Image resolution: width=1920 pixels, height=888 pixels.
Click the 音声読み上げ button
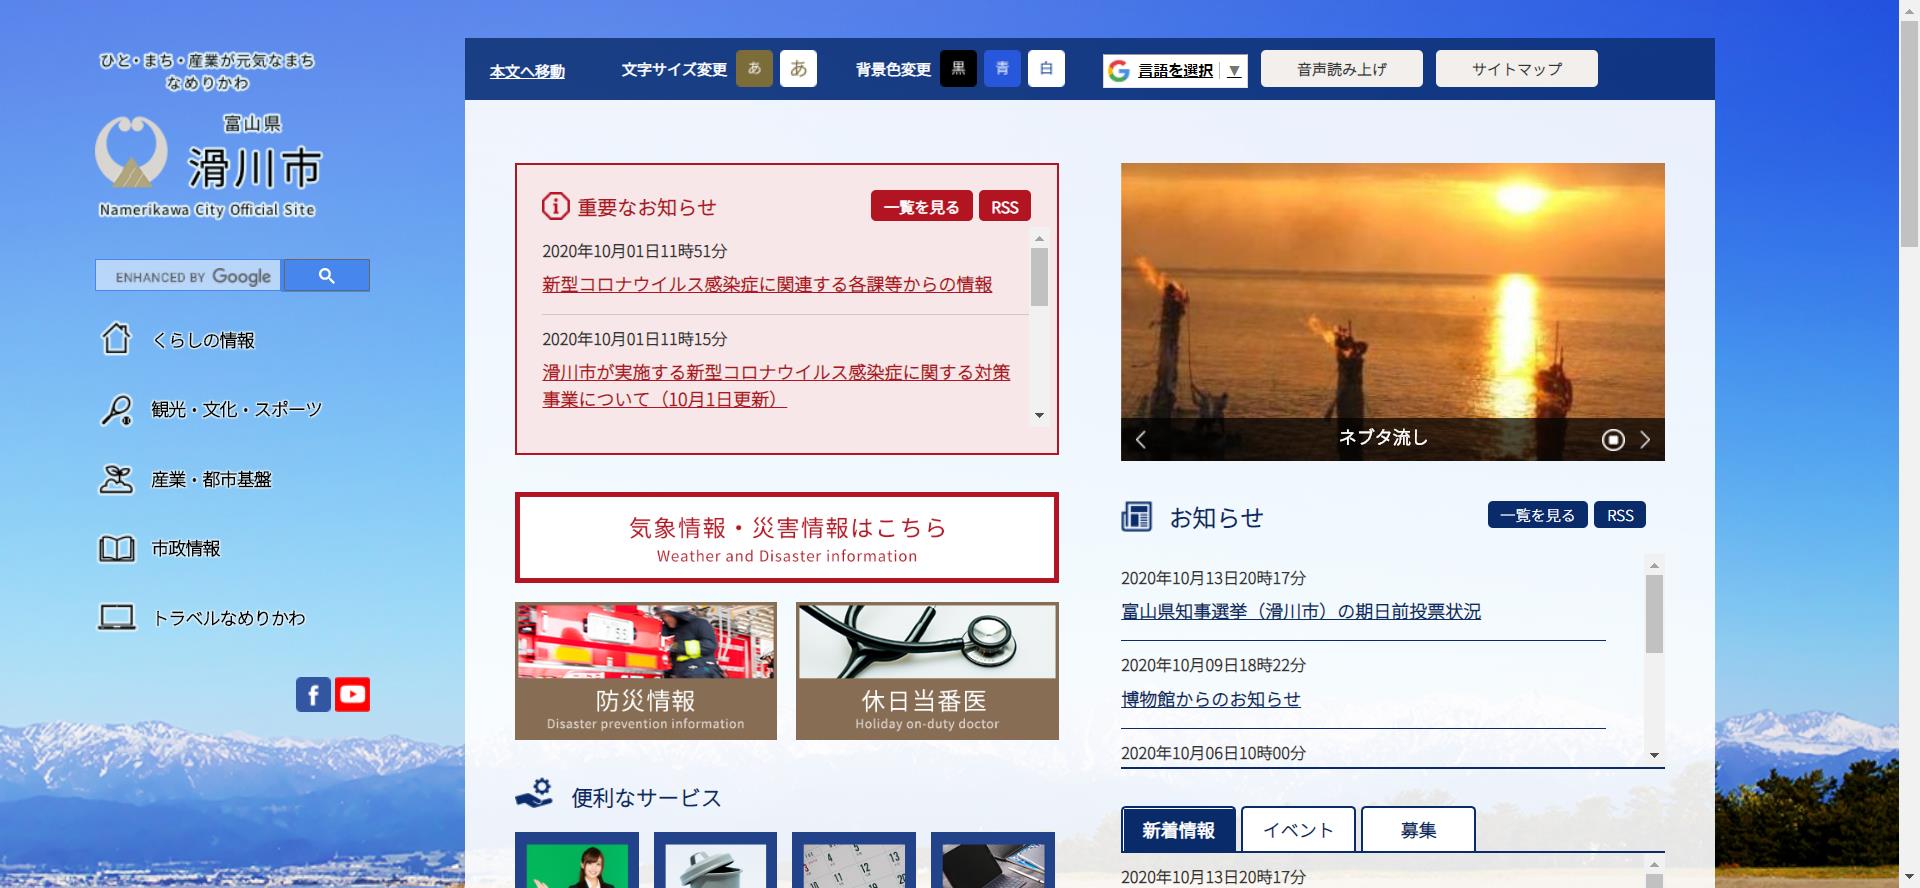[x=1342, y=68]
